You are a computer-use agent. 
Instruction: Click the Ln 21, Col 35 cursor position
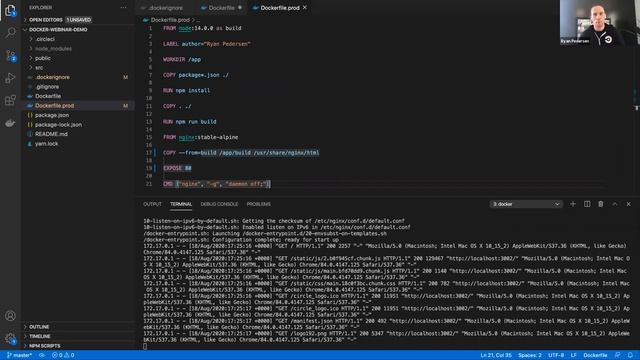pyautogui.click(x=496, y=355)
